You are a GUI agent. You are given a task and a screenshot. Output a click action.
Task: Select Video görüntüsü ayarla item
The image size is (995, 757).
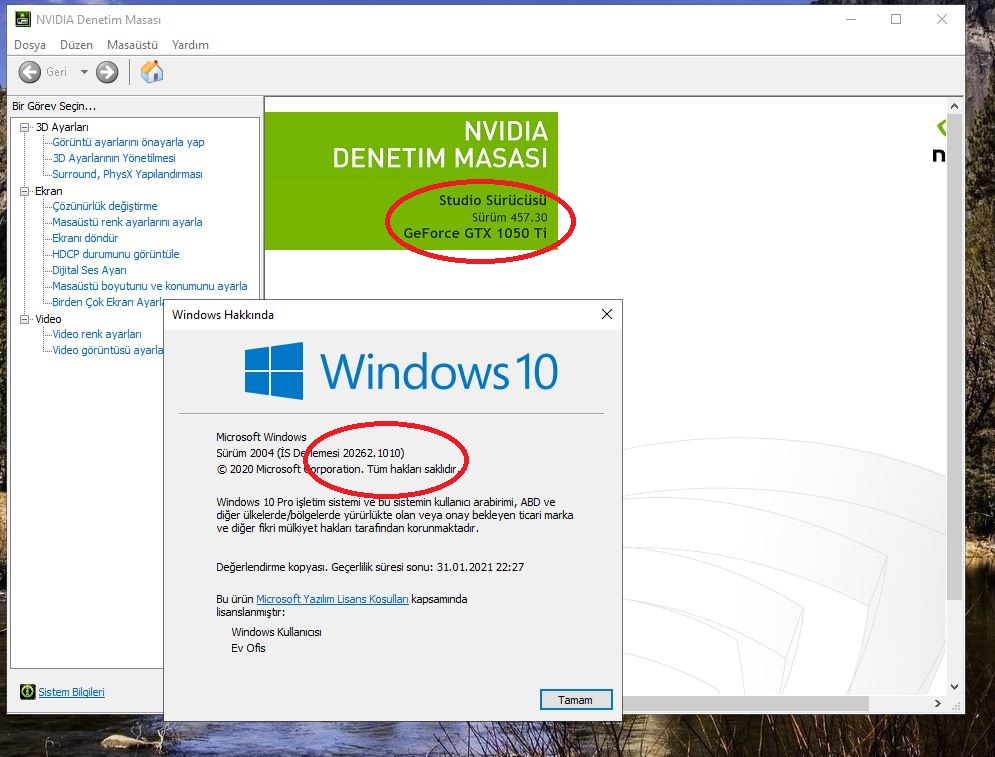click(107, 350)
